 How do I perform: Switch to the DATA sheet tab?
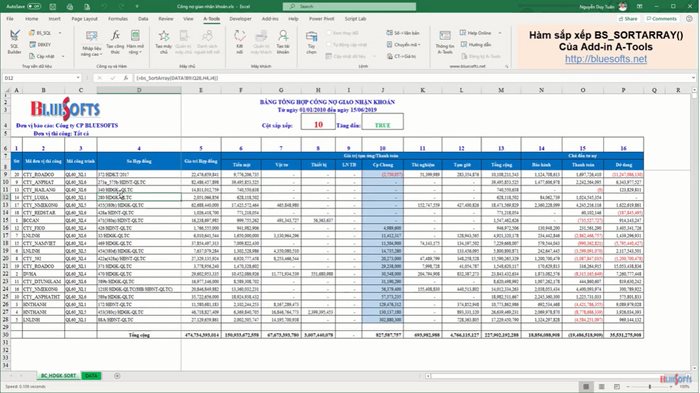coord(91,376)
